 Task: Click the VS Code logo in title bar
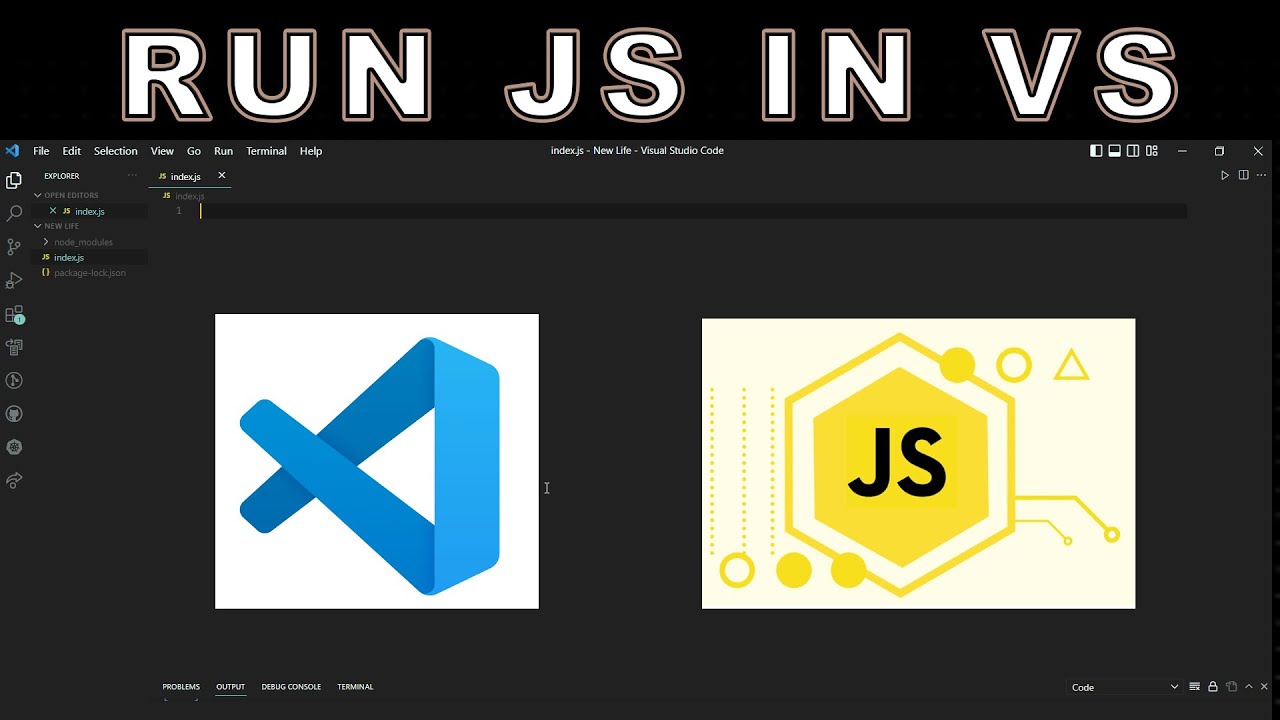[12, 151]
